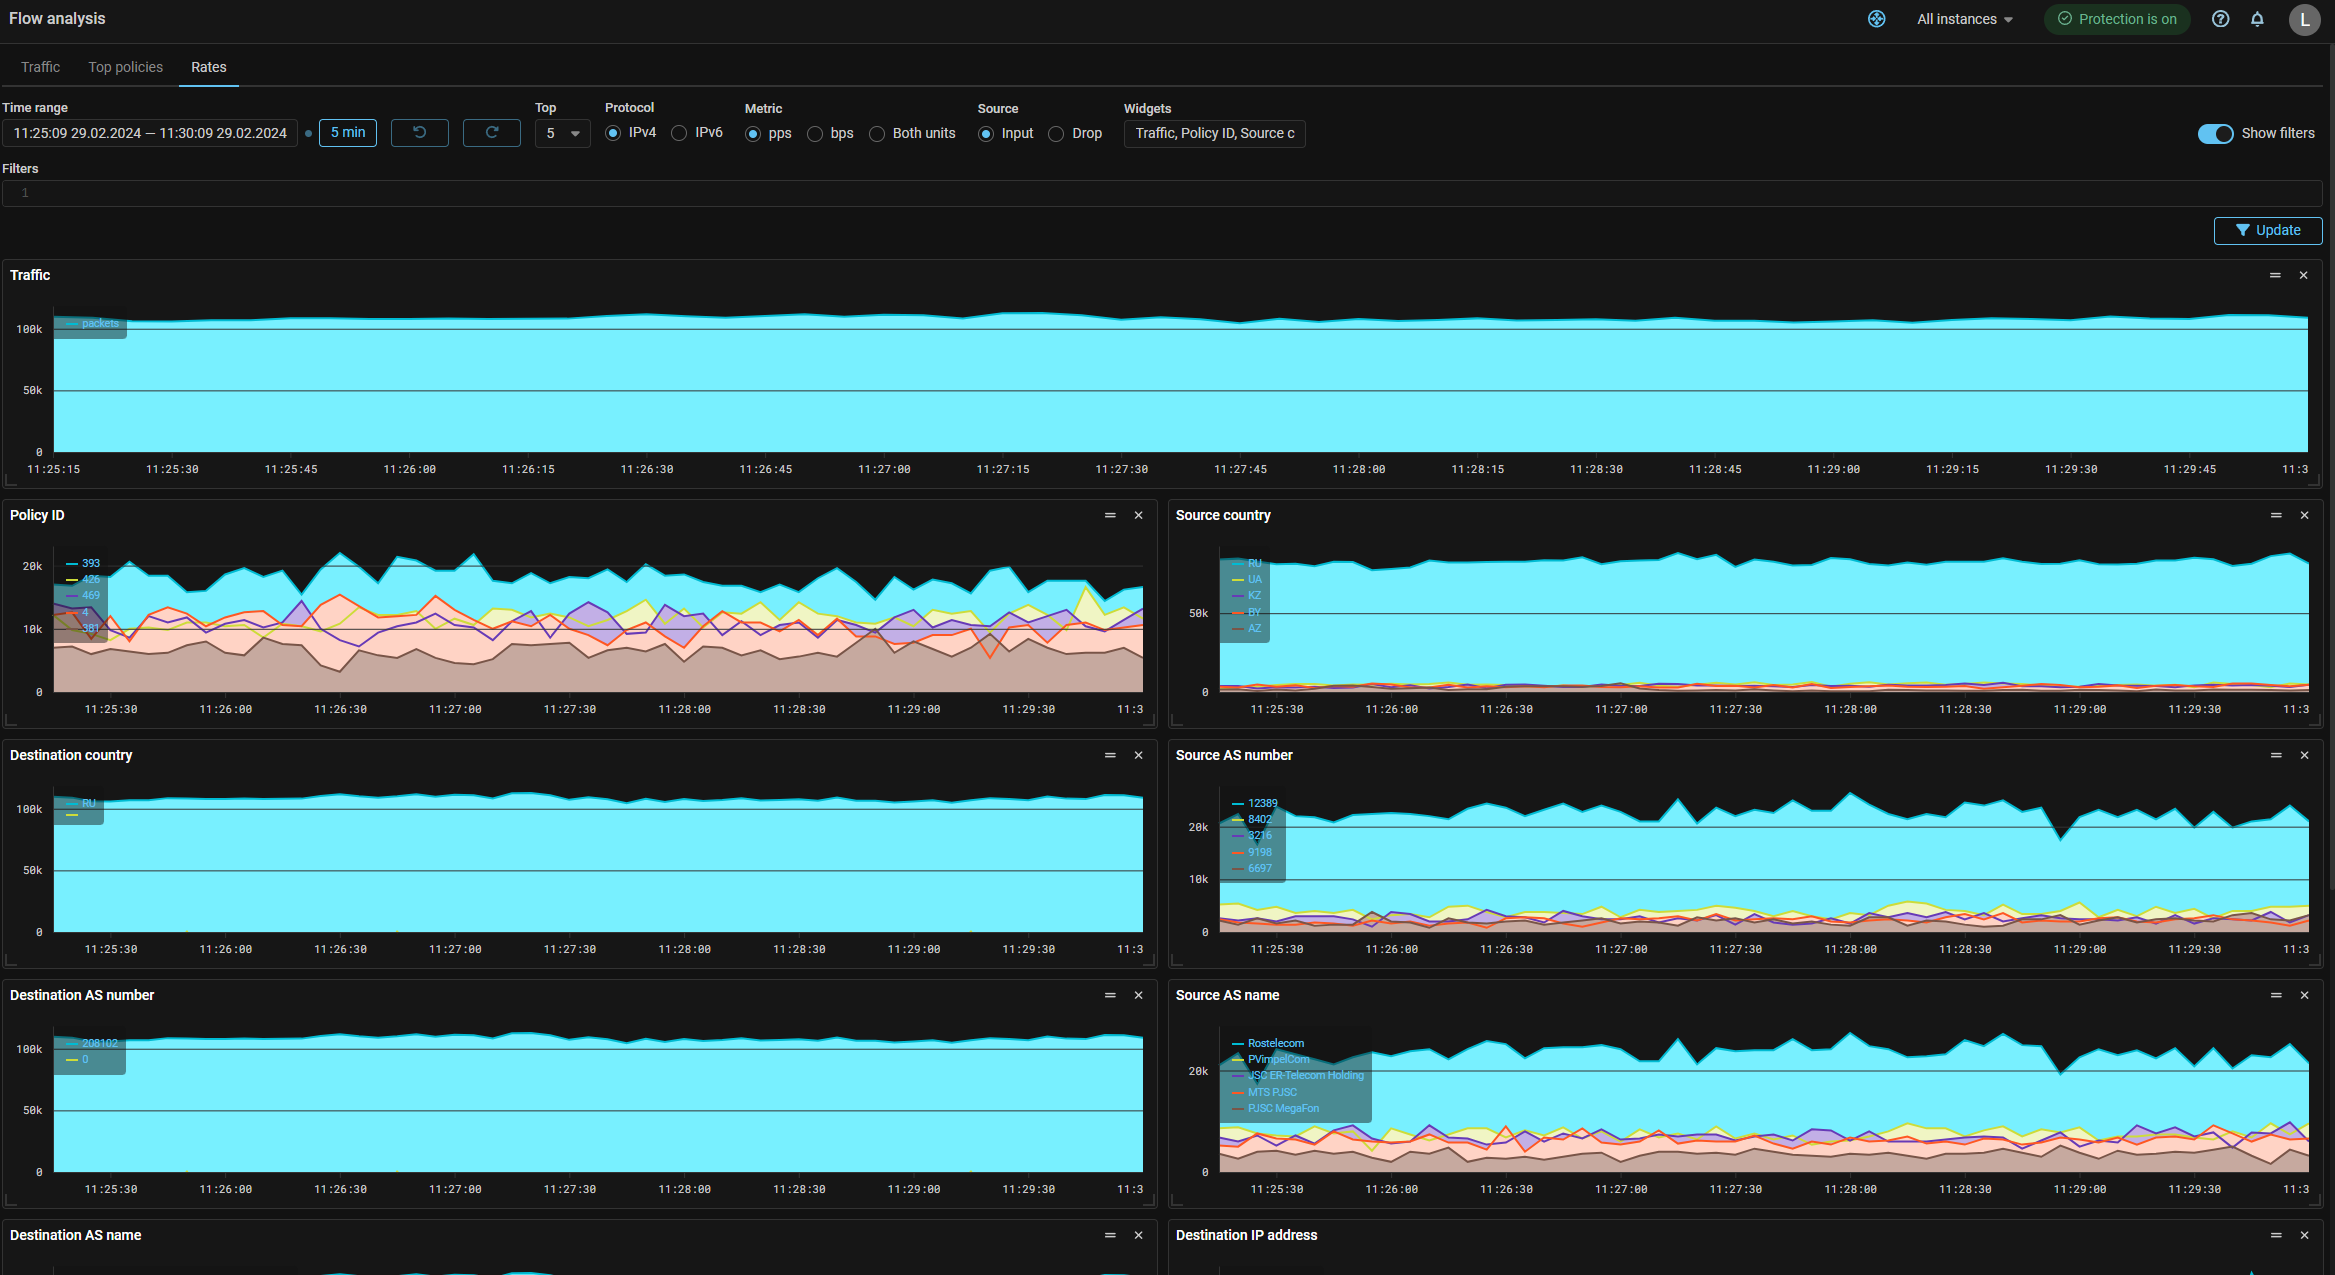Click the network globe icon in header
Image resolution: width=2335 pixels, height=1275 pixels.
pyautogui.click(x=1876, y=19)
